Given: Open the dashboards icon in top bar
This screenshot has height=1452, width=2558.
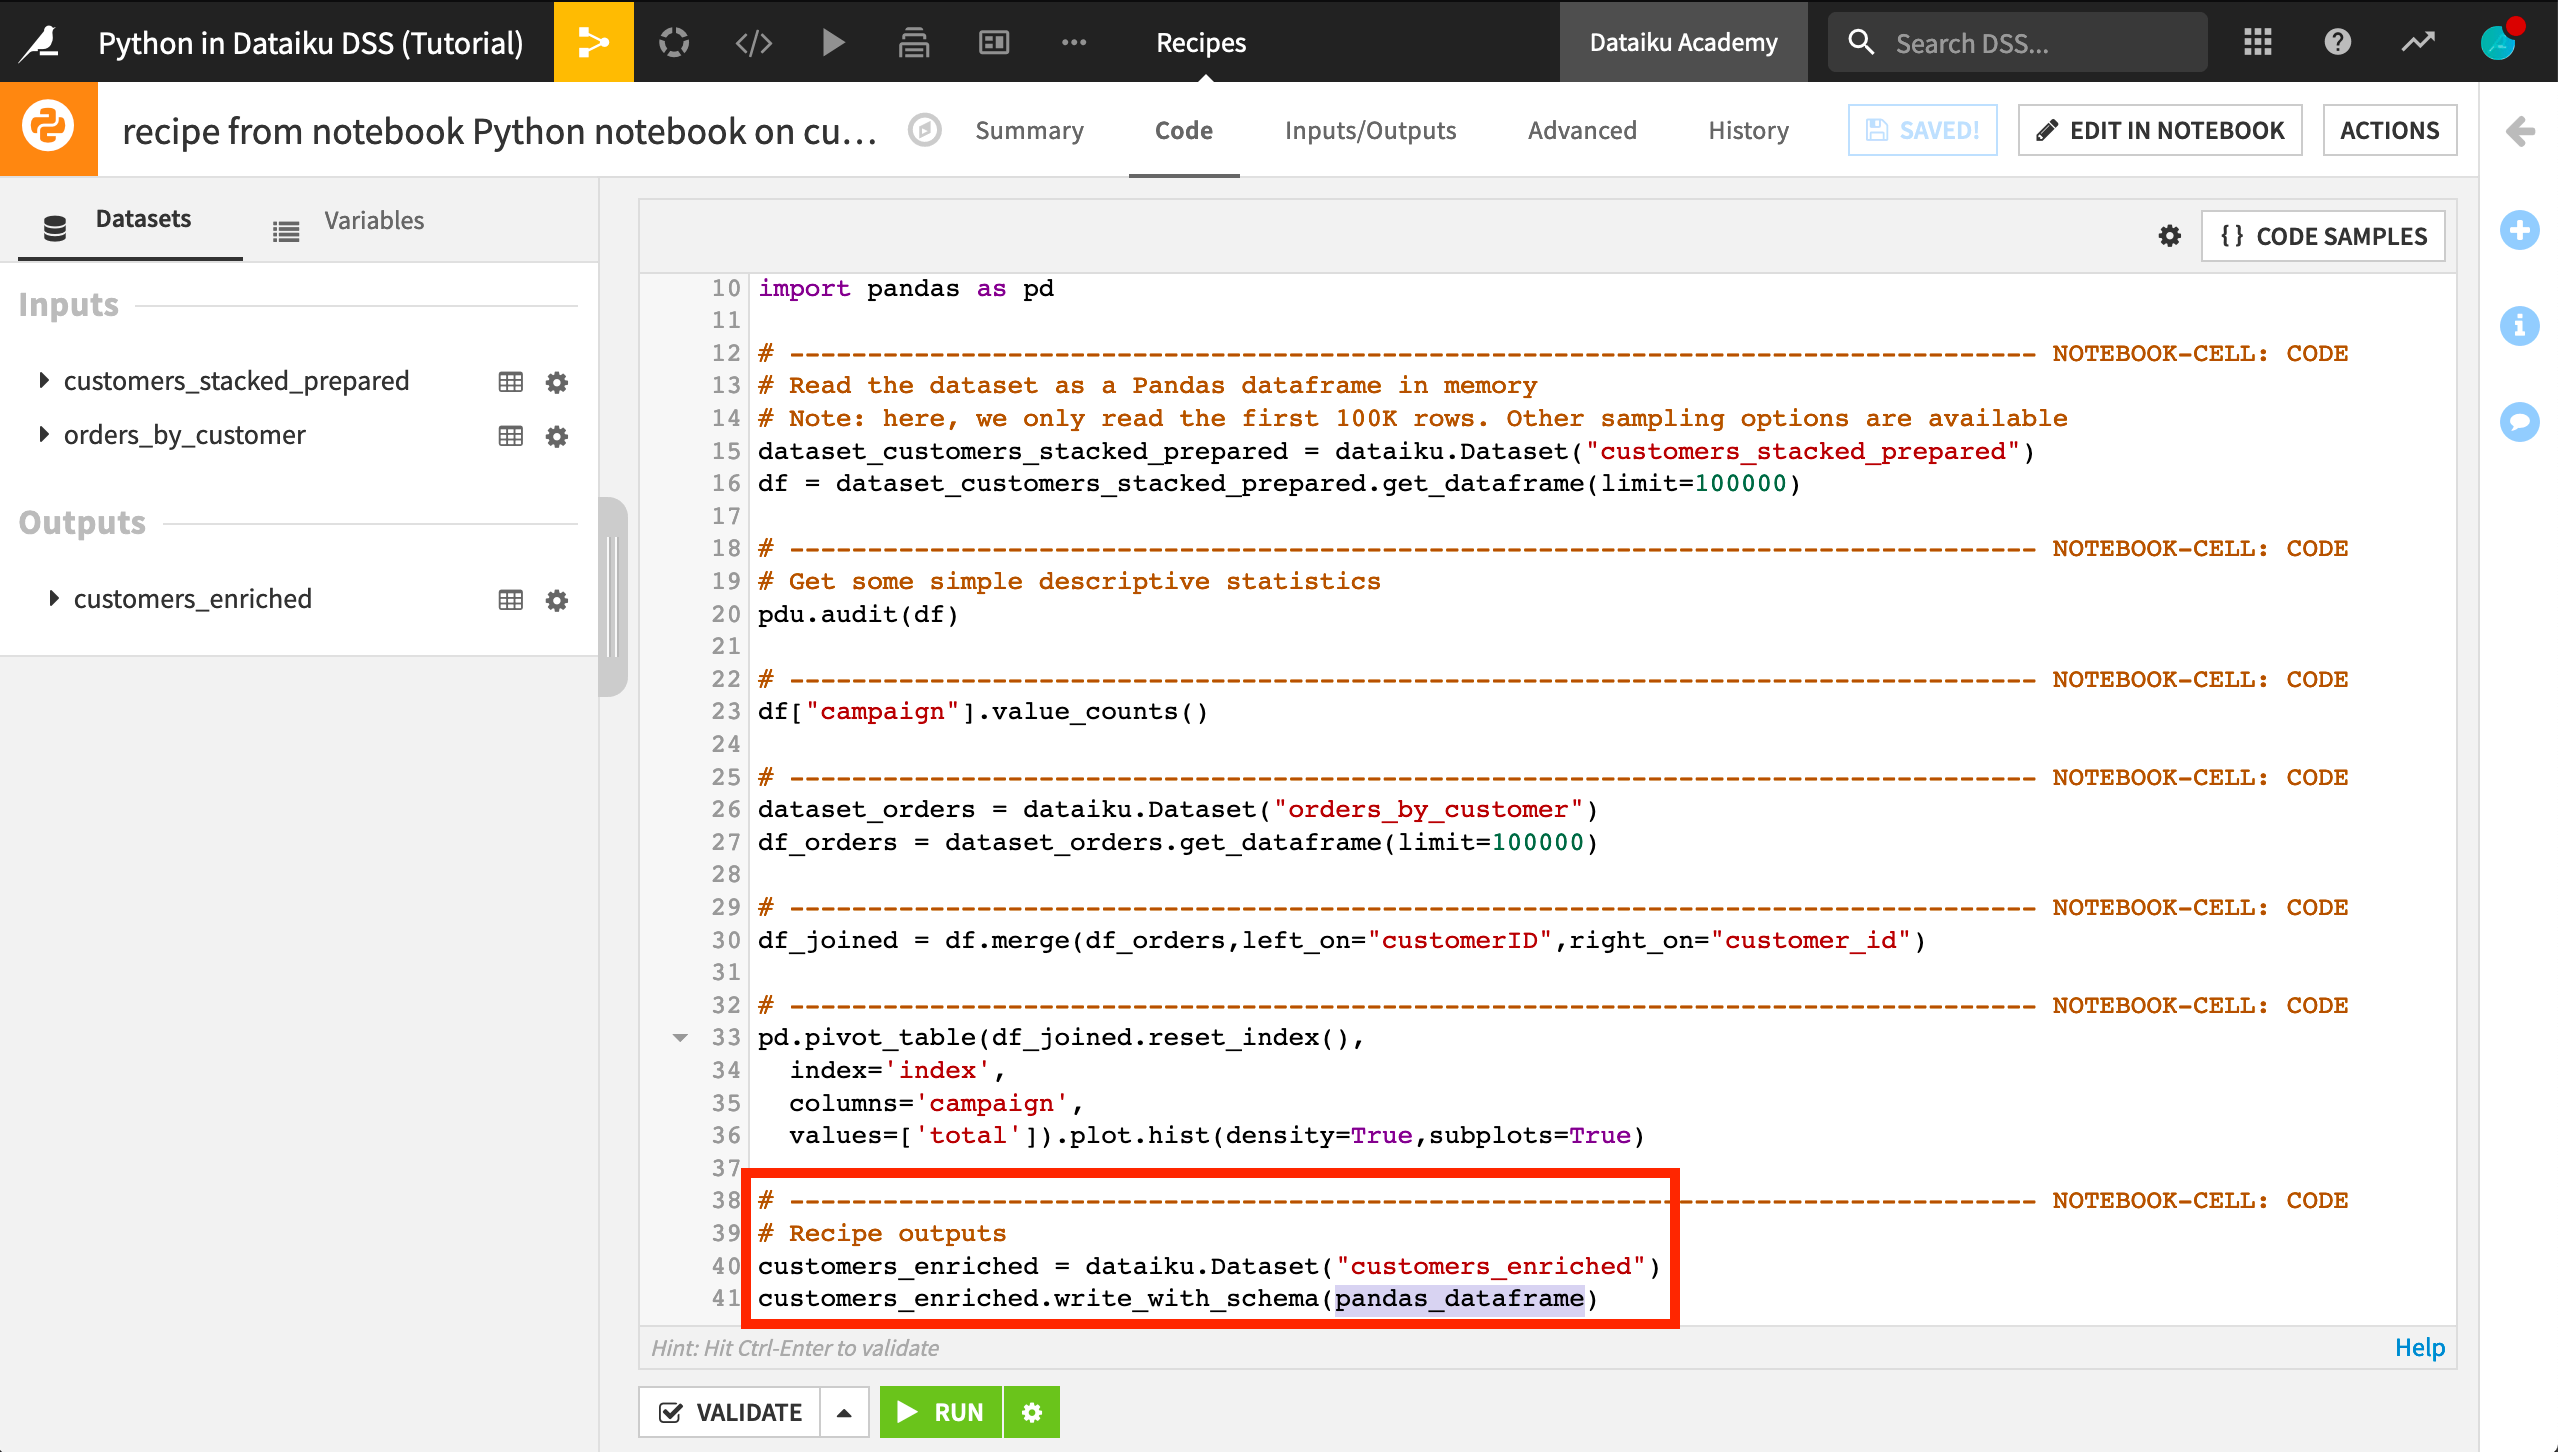Looking at the screenshot, I should tap(994, 42).
